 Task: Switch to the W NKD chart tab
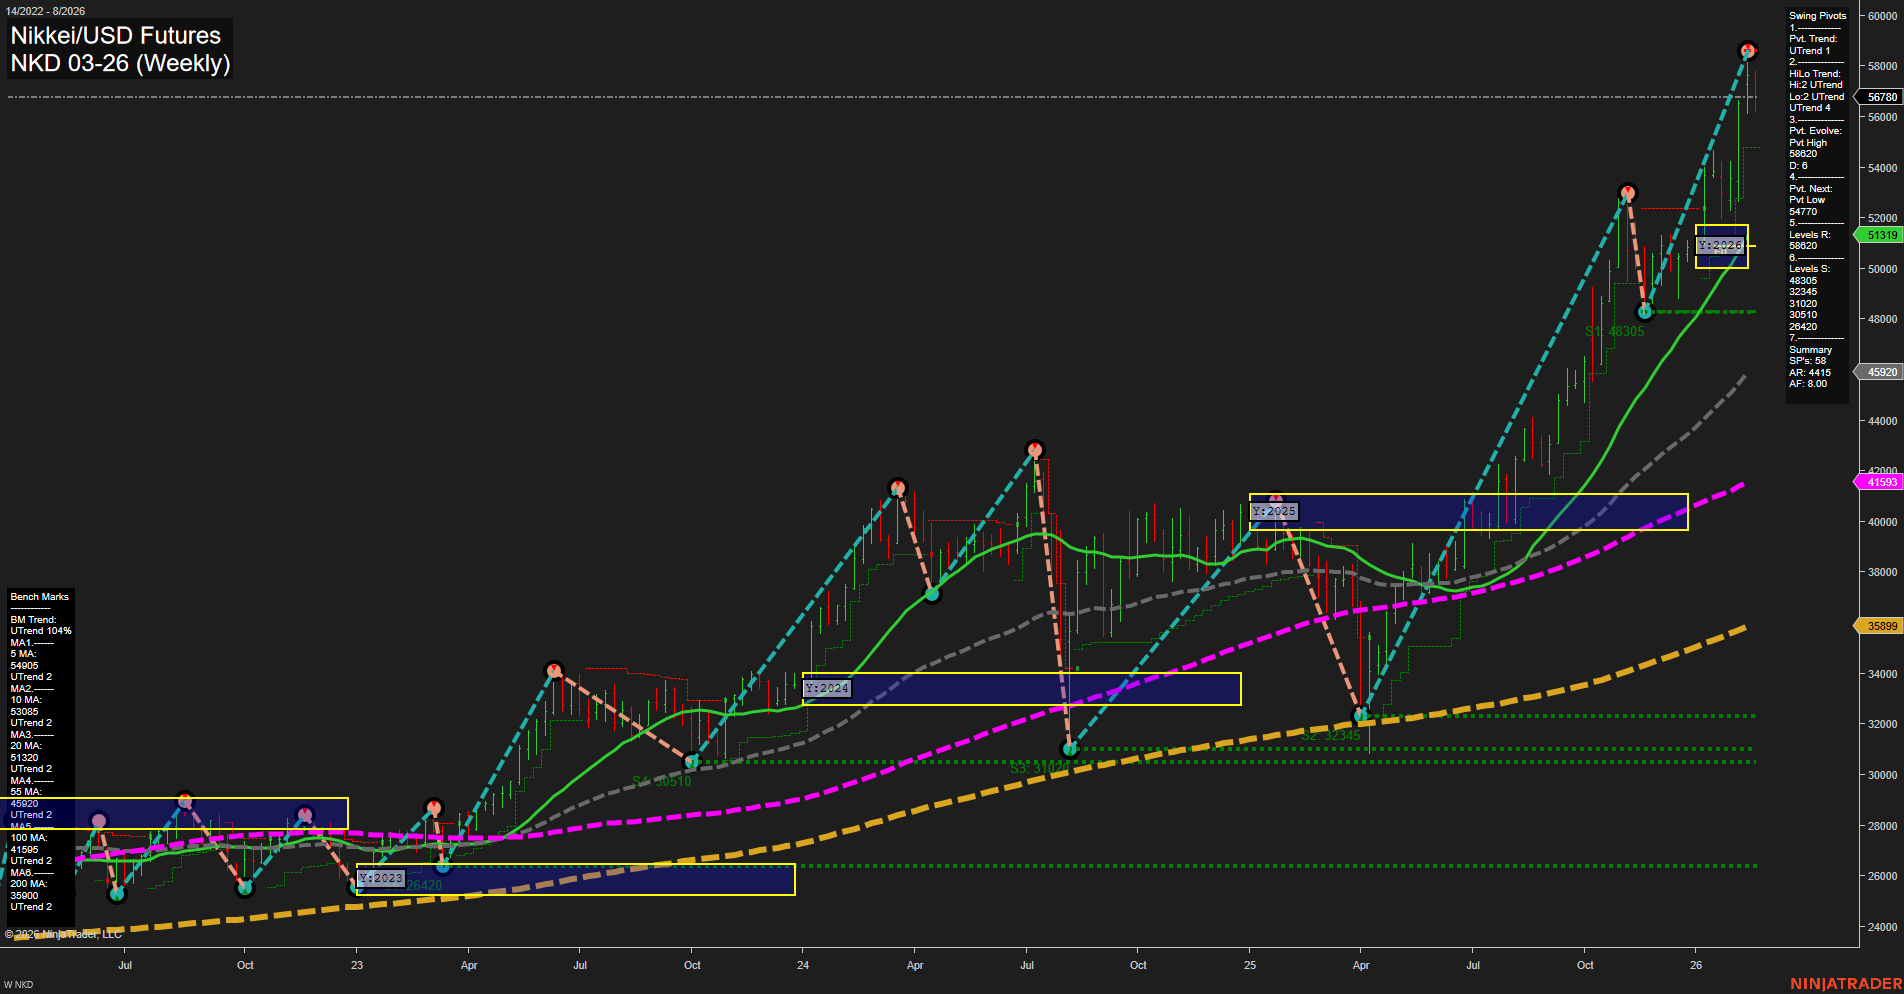[x=18, y=983]
